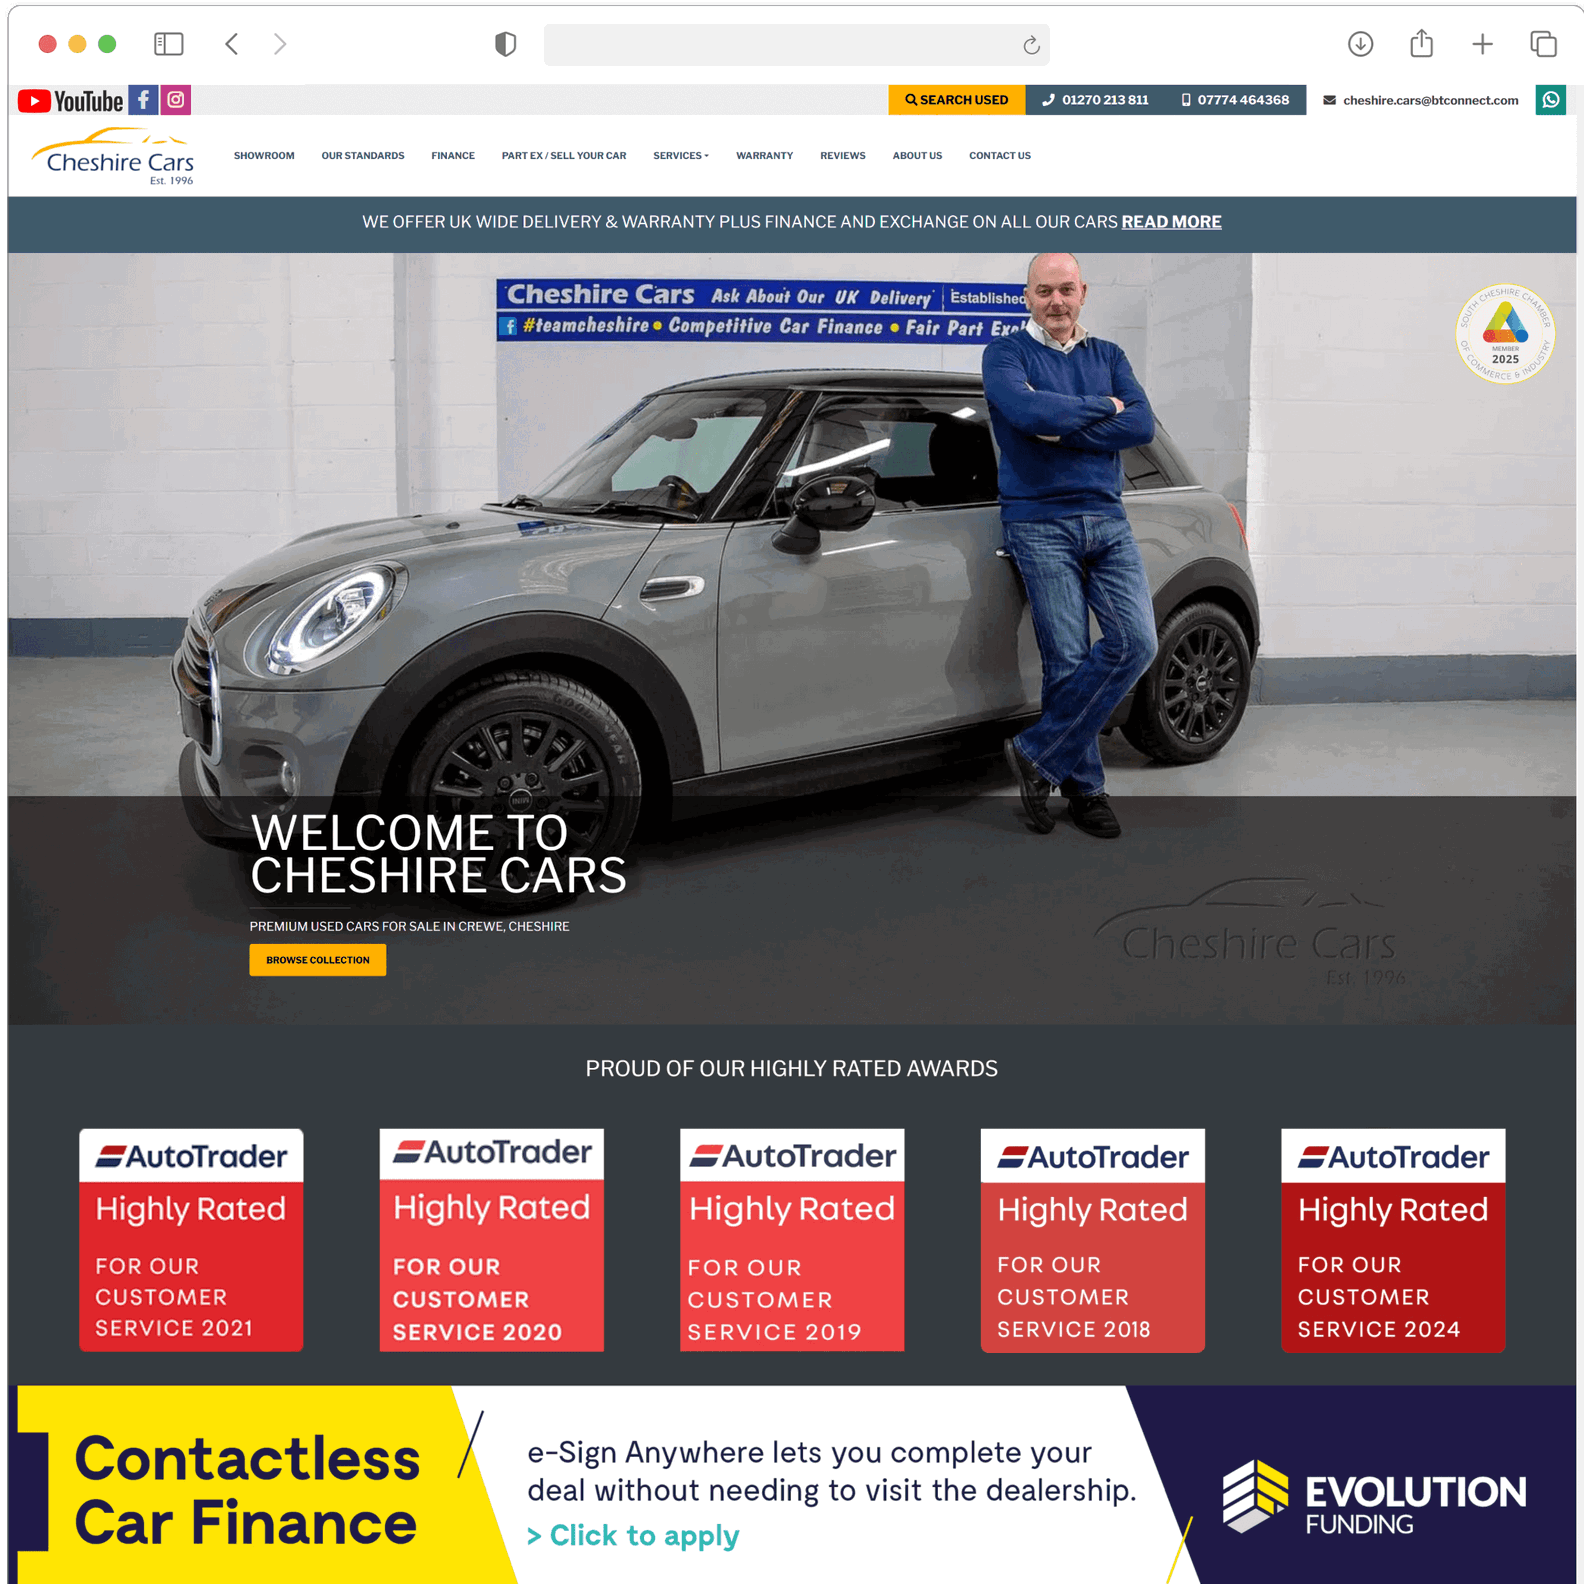Show the tab overview
1584x1584 pixels.
(x=1543, y=44)
